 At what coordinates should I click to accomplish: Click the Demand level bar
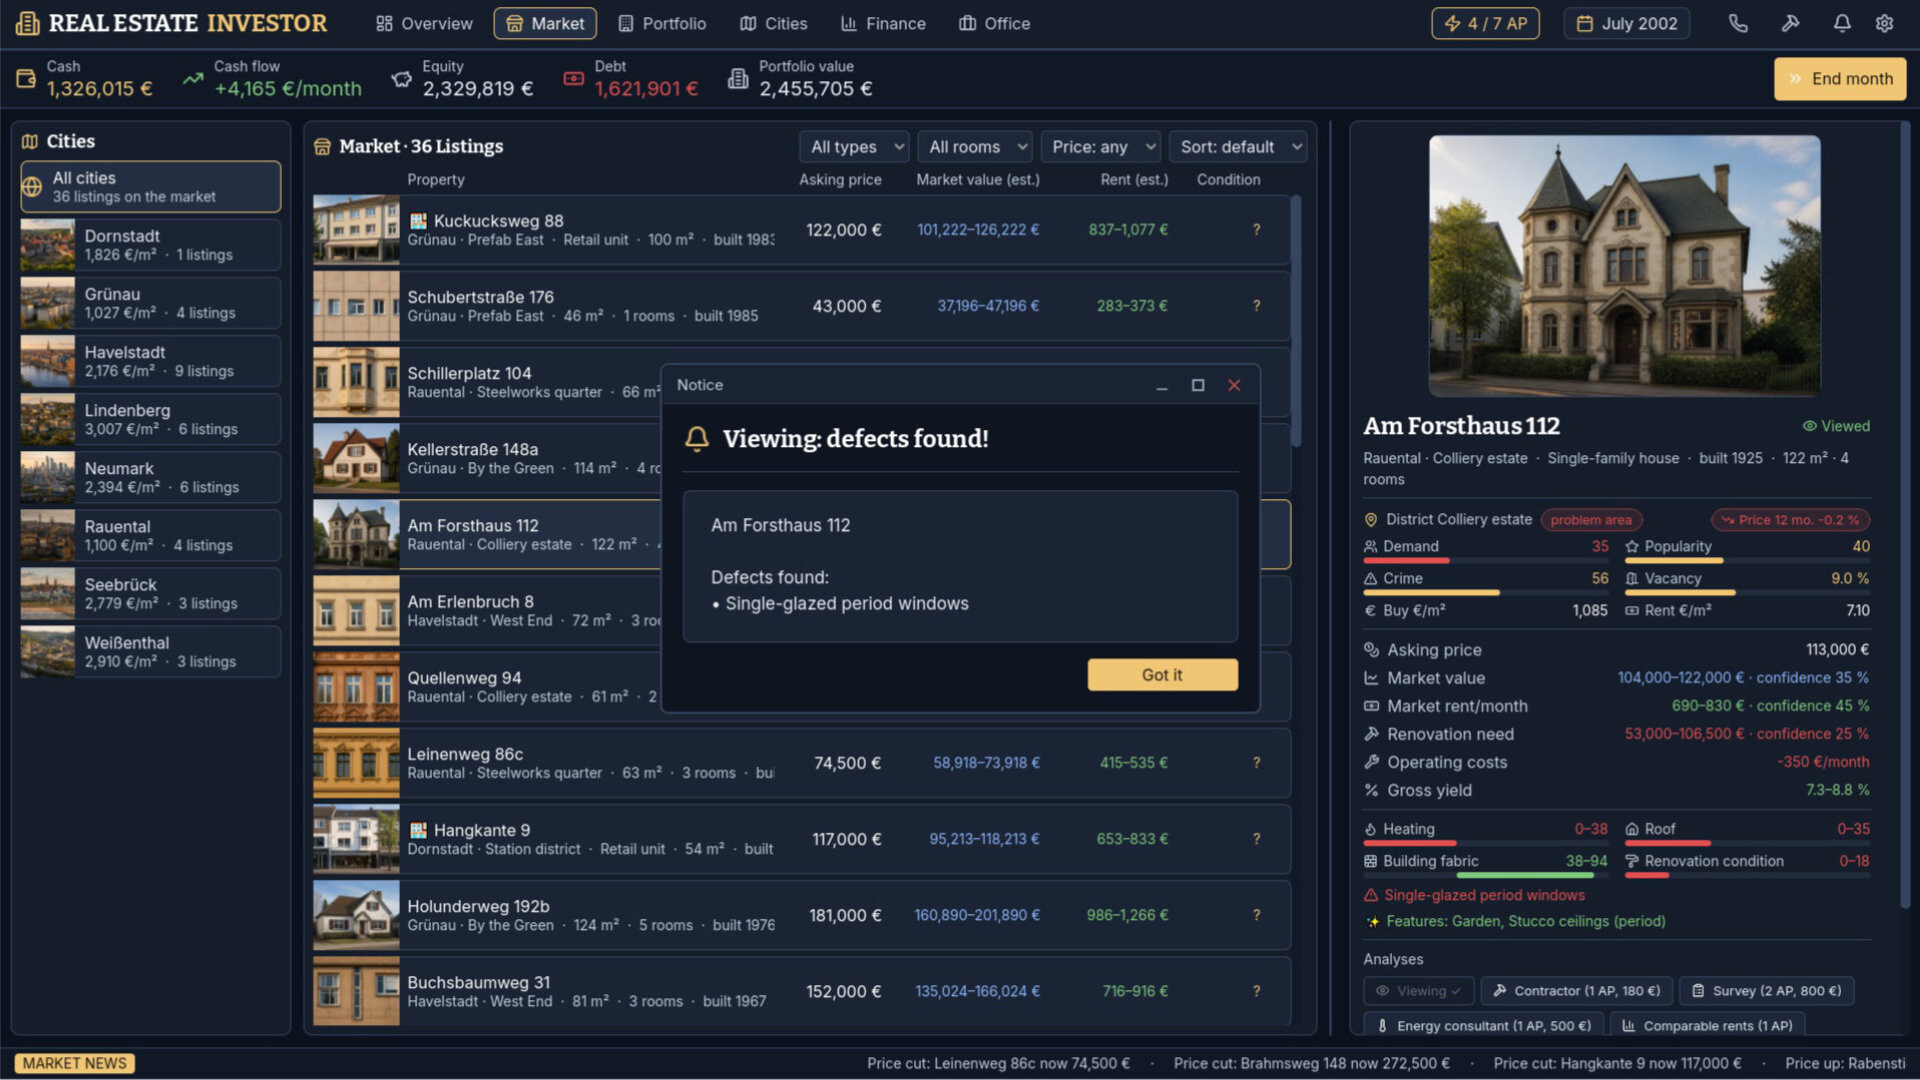tap(1486, 561)
